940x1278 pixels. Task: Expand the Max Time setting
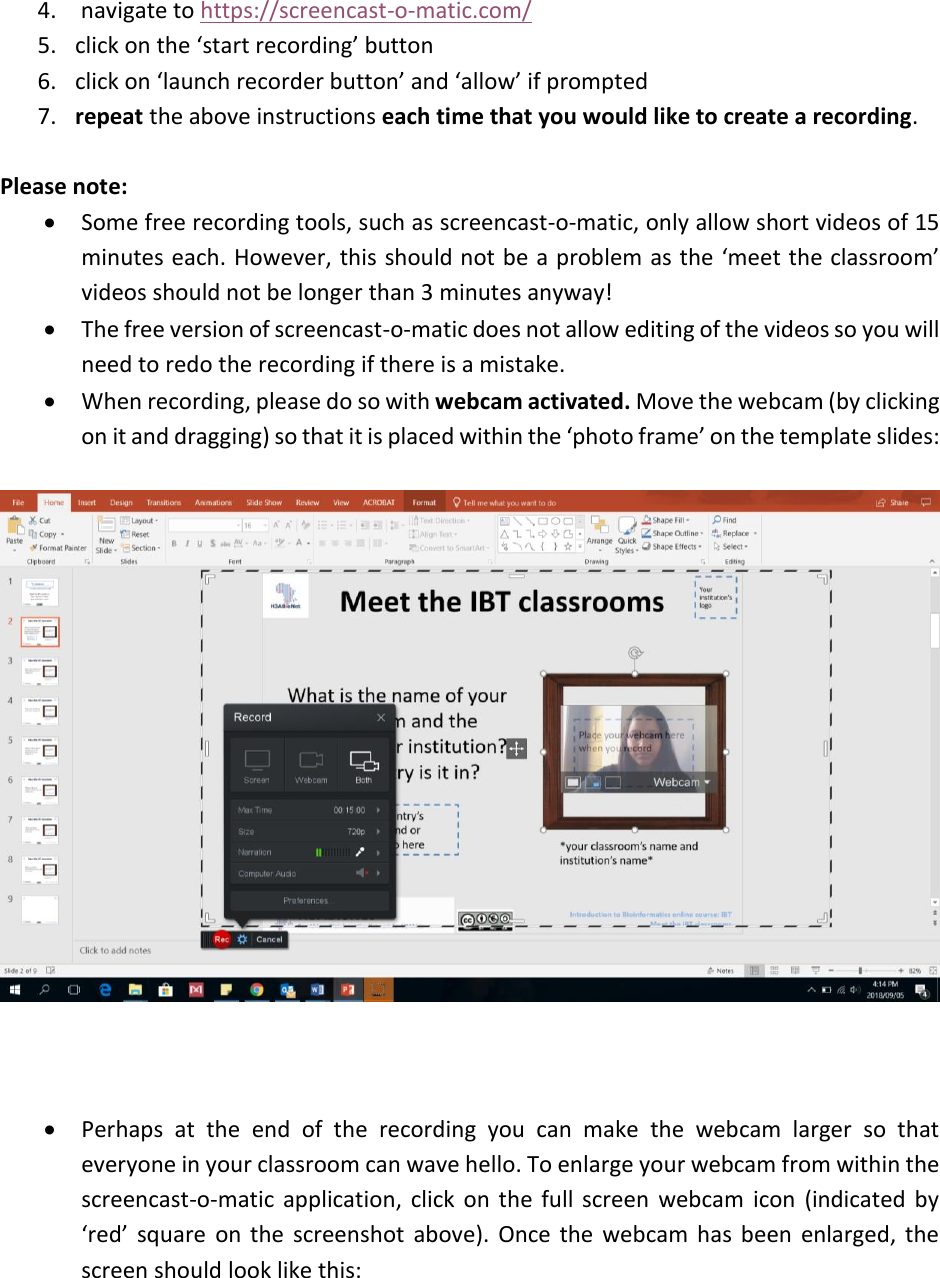378,811
